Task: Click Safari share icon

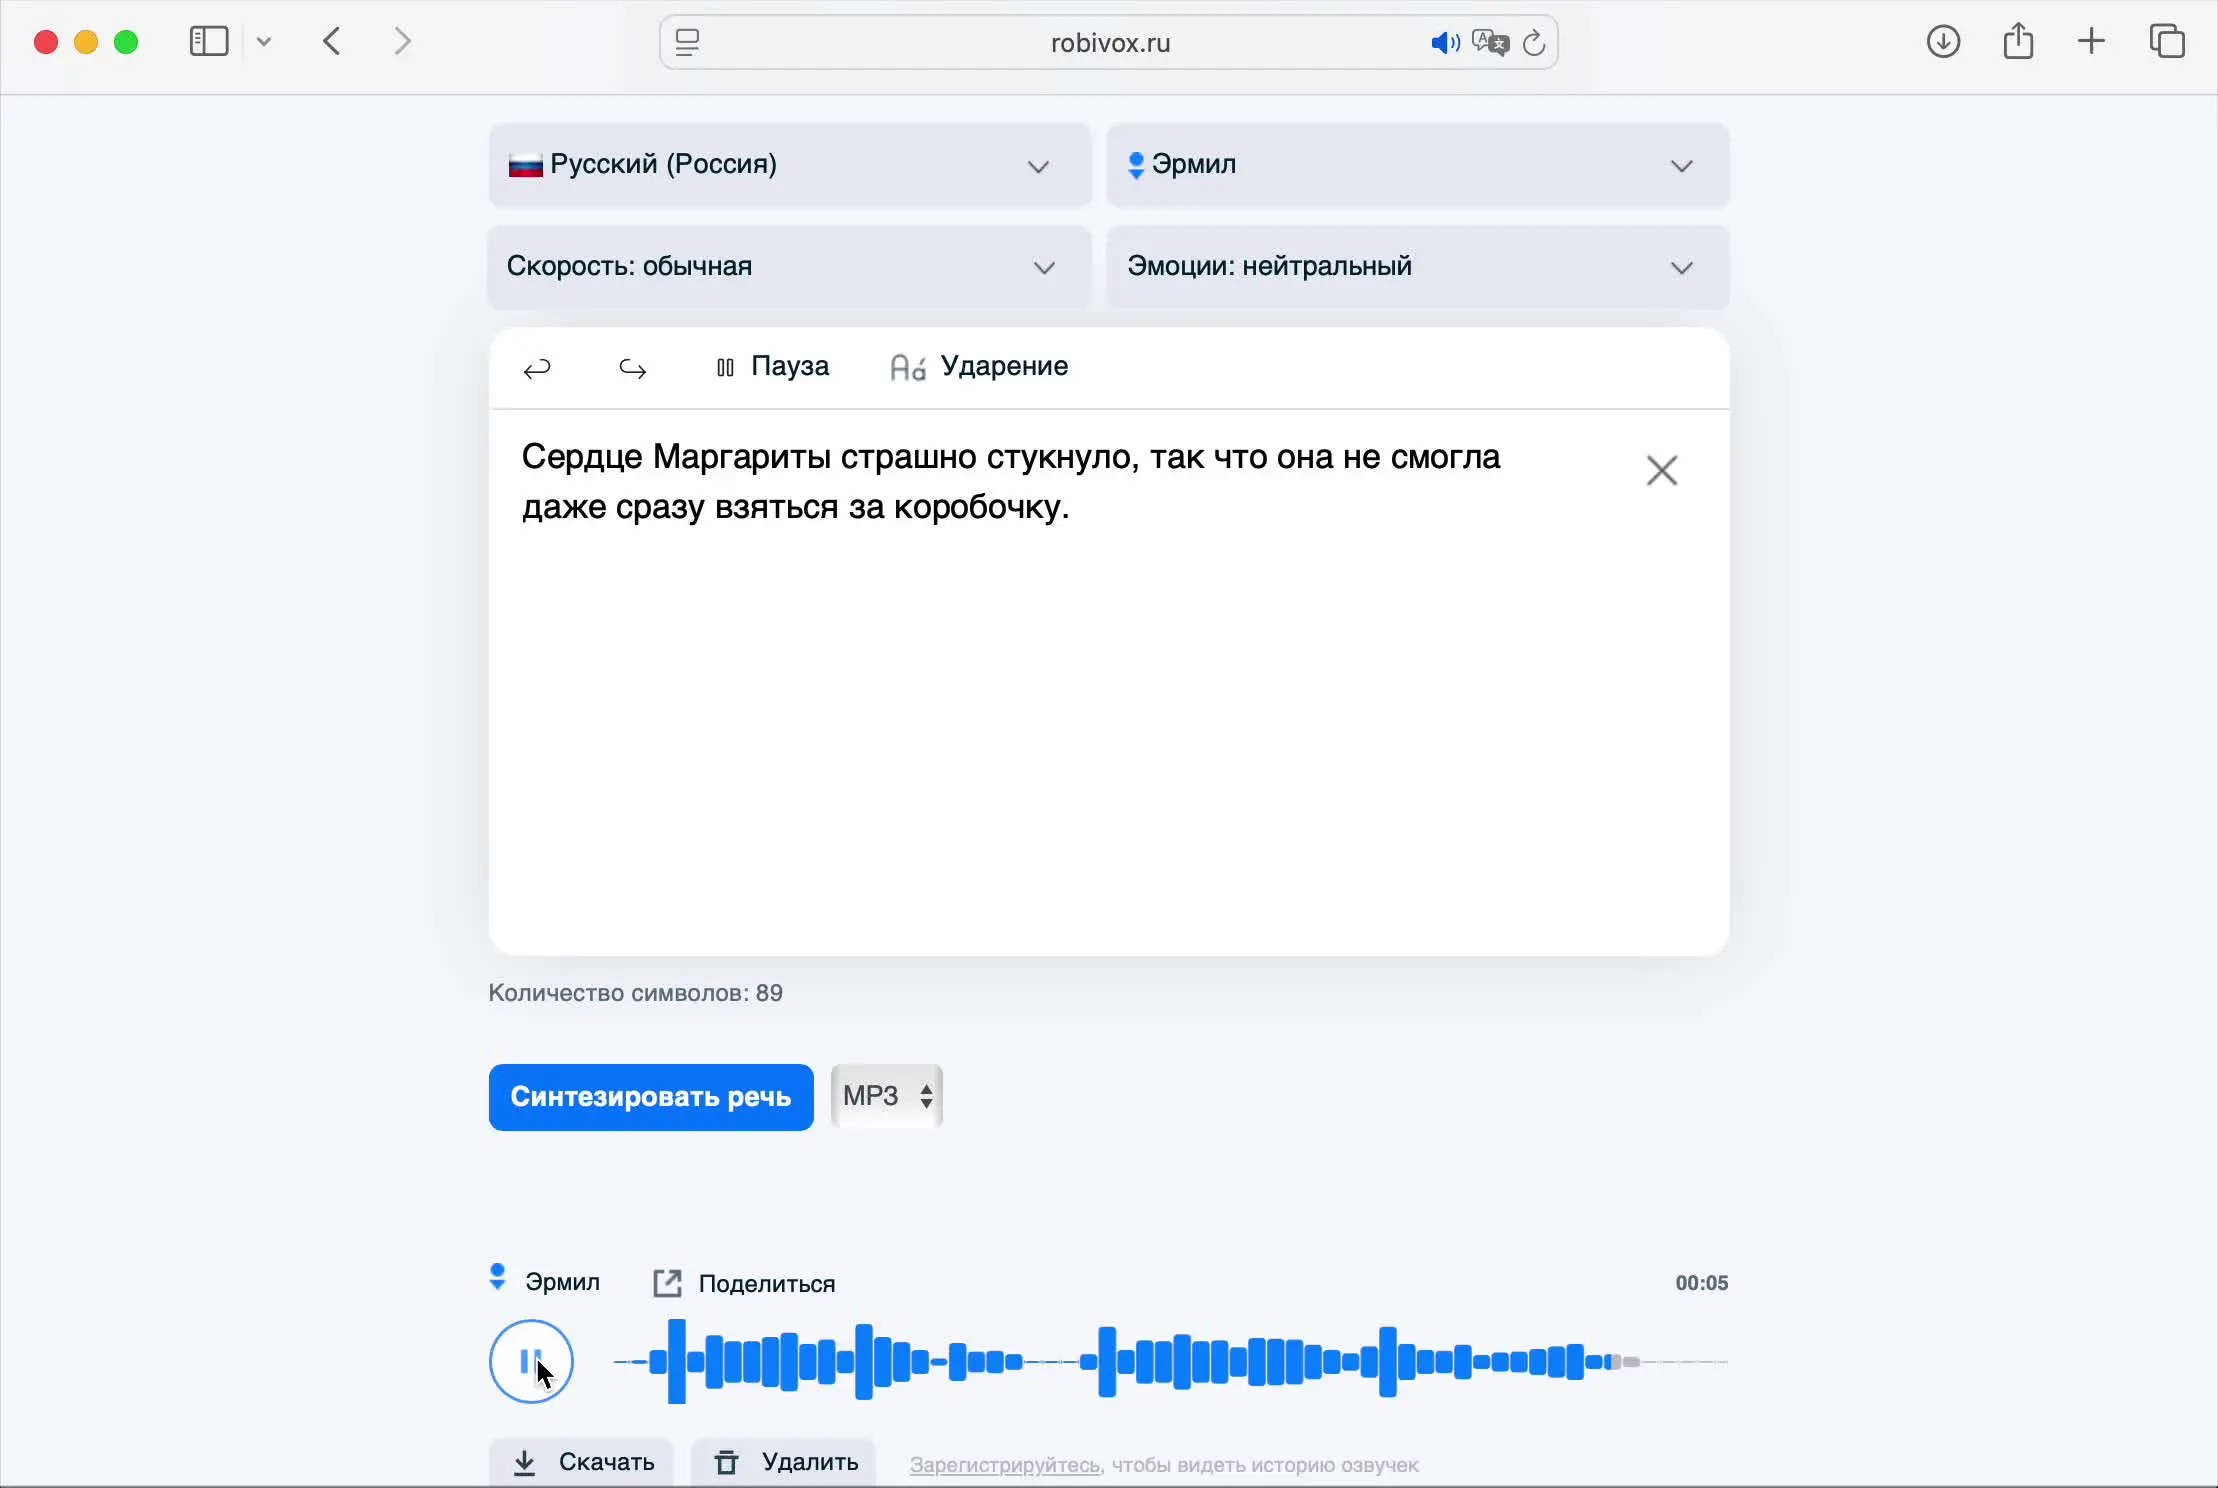Action: tap(2018, 42)
